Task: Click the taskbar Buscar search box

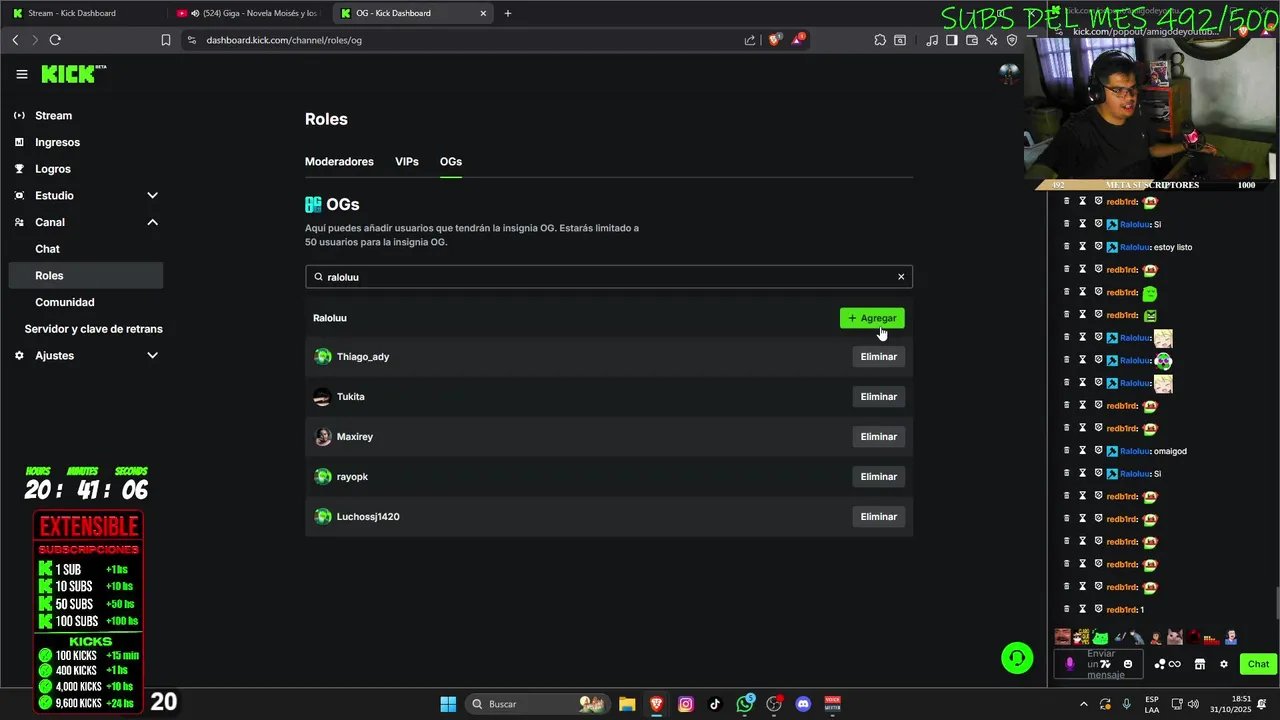Action: [539, 704]
